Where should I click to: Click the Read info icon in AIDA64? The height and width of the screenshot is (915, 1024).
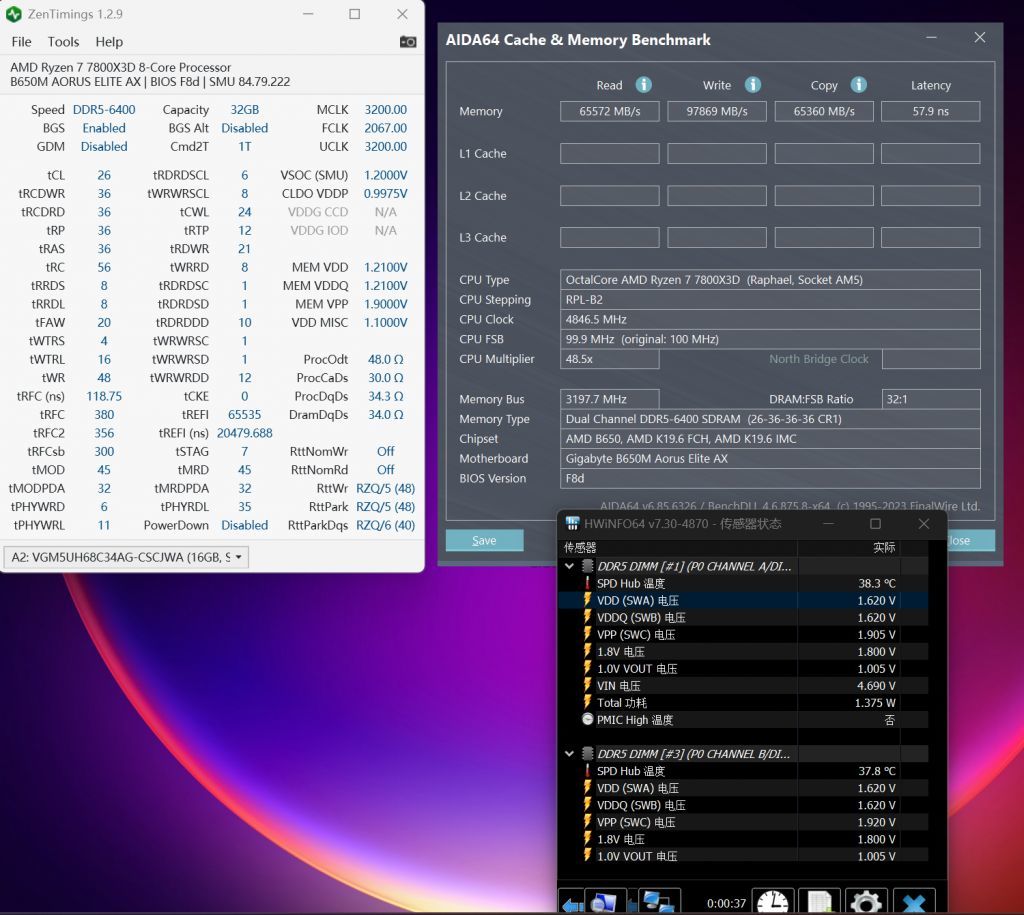[x=643, y=85]
